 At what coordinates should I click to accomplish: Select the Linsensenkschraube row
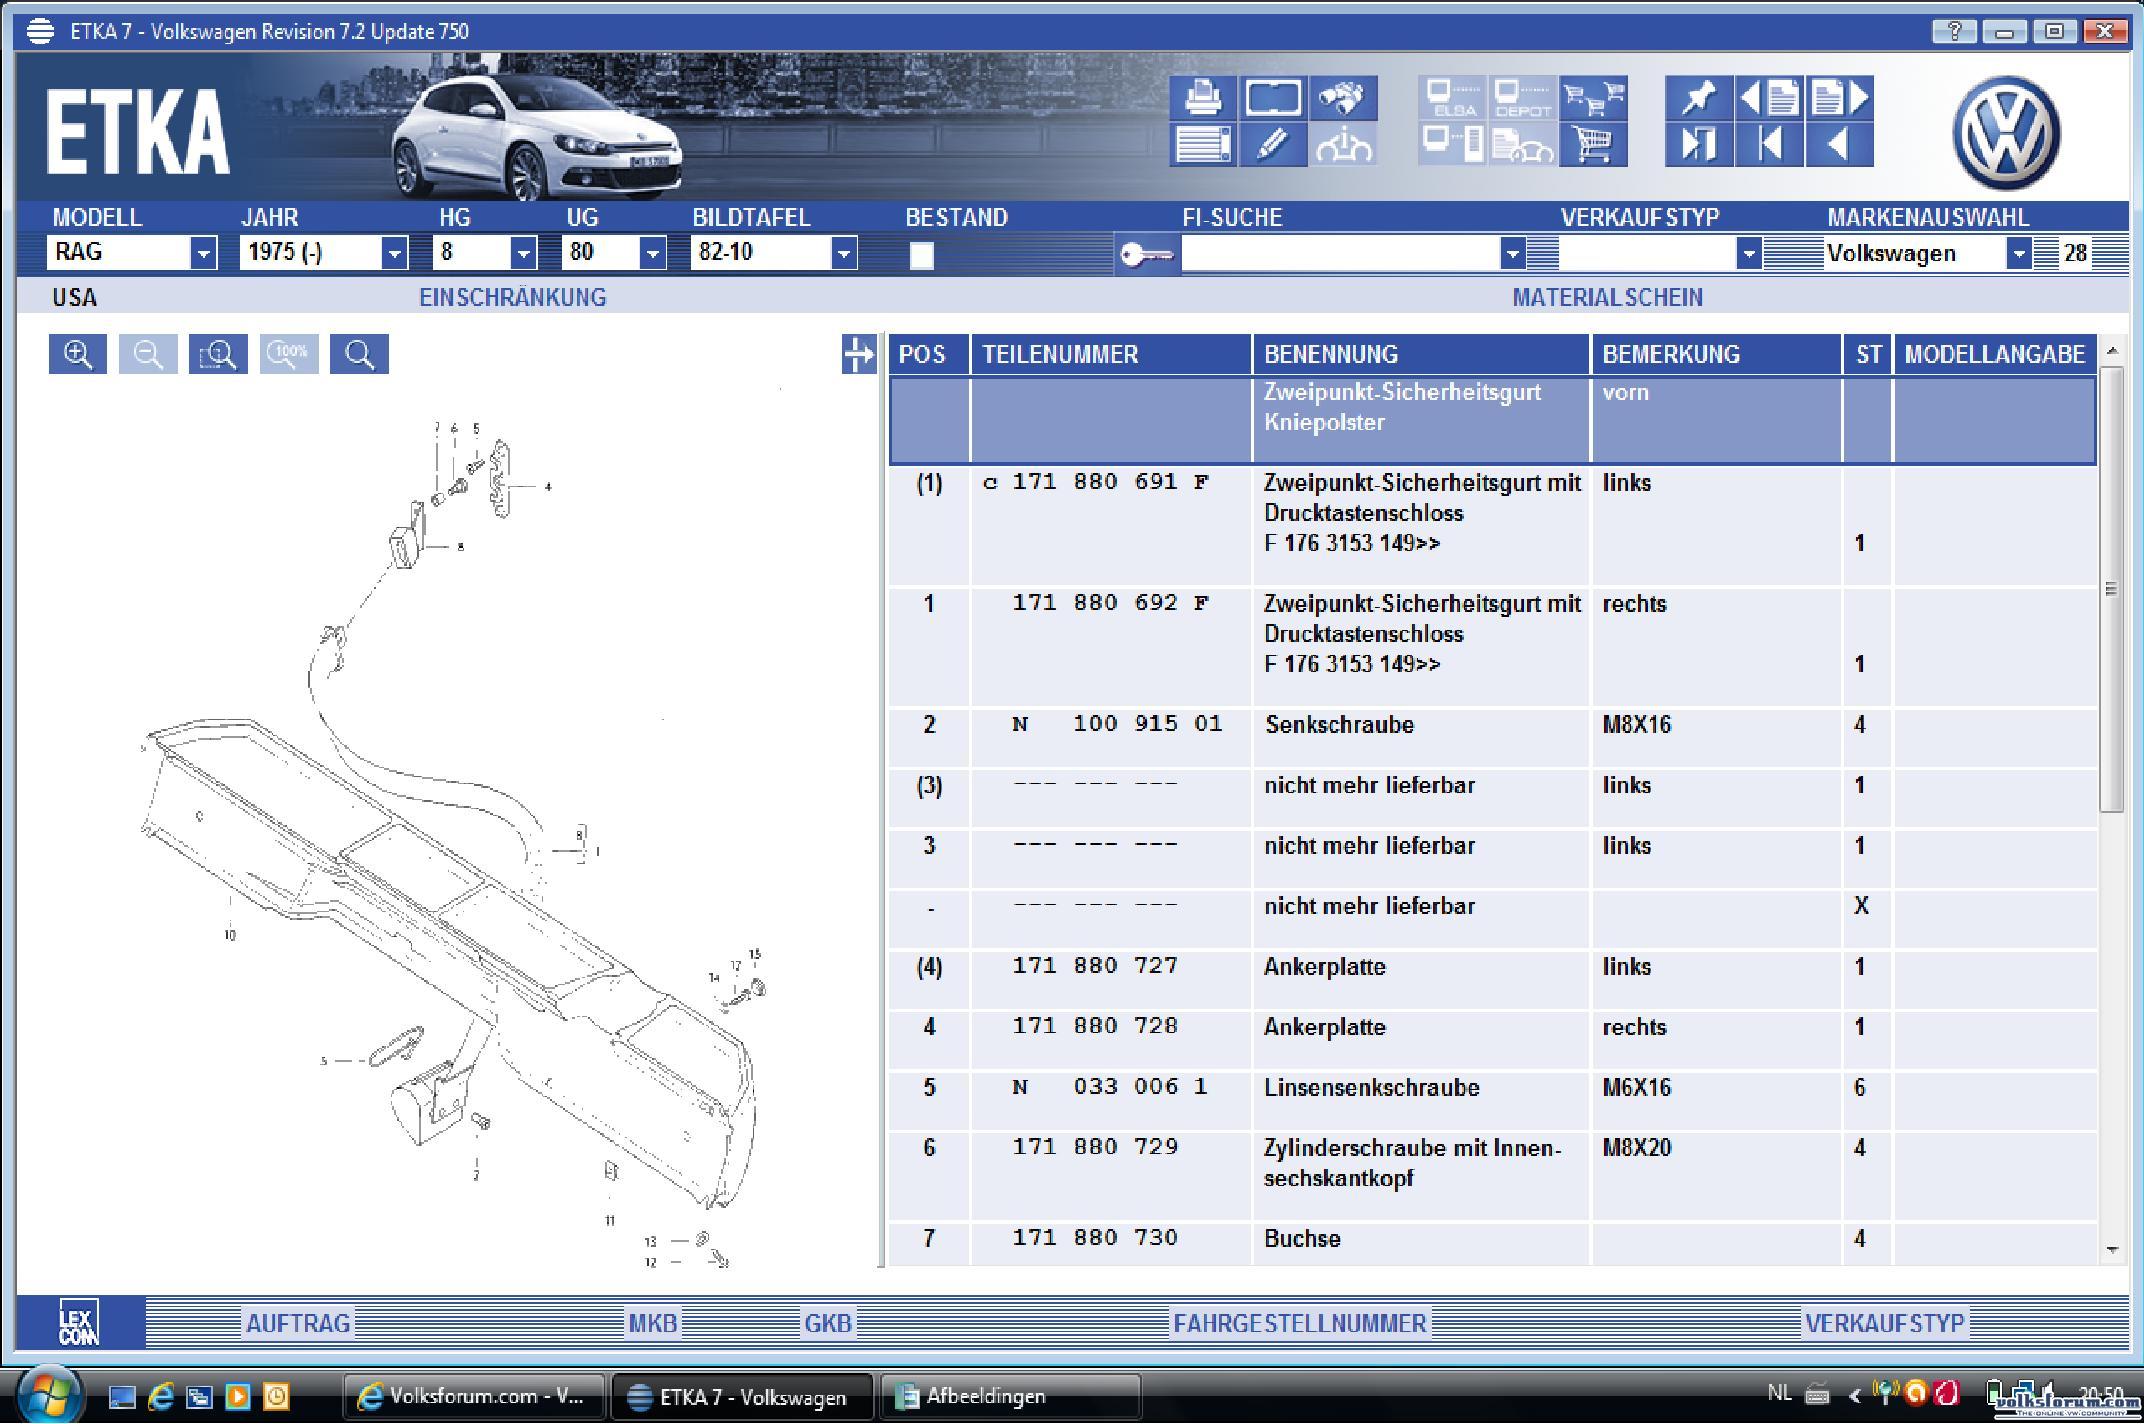point(1492,1100)
